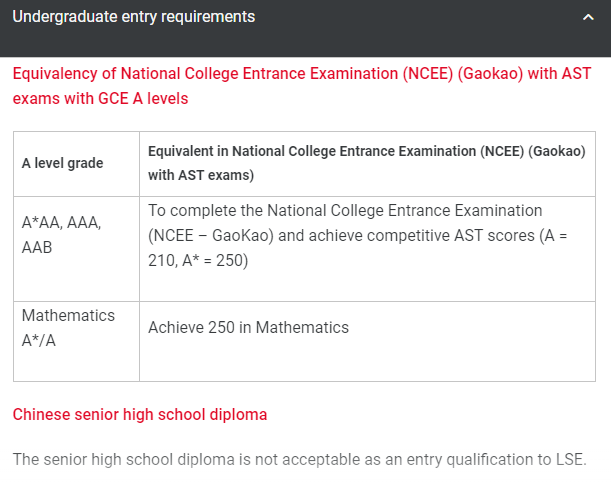Click the 'with GCE A levels' heading line
This screenshot has height=482, width=611.
pyautogui.click(x=100, y=98)
